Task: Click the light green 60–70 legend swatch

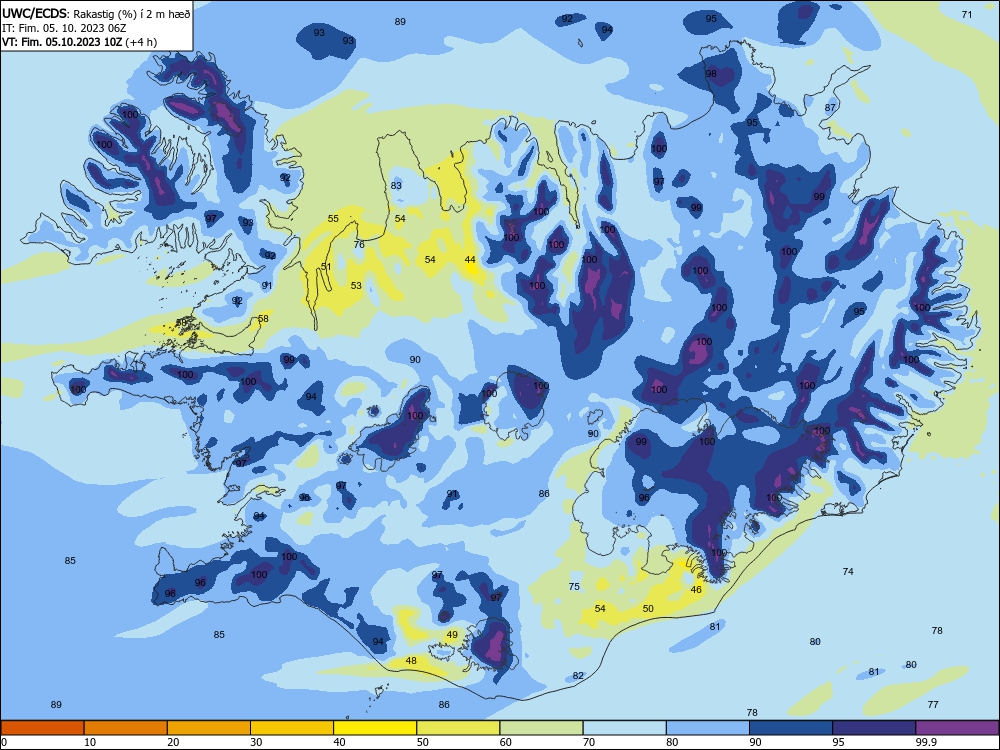Action: click(541, 728)
